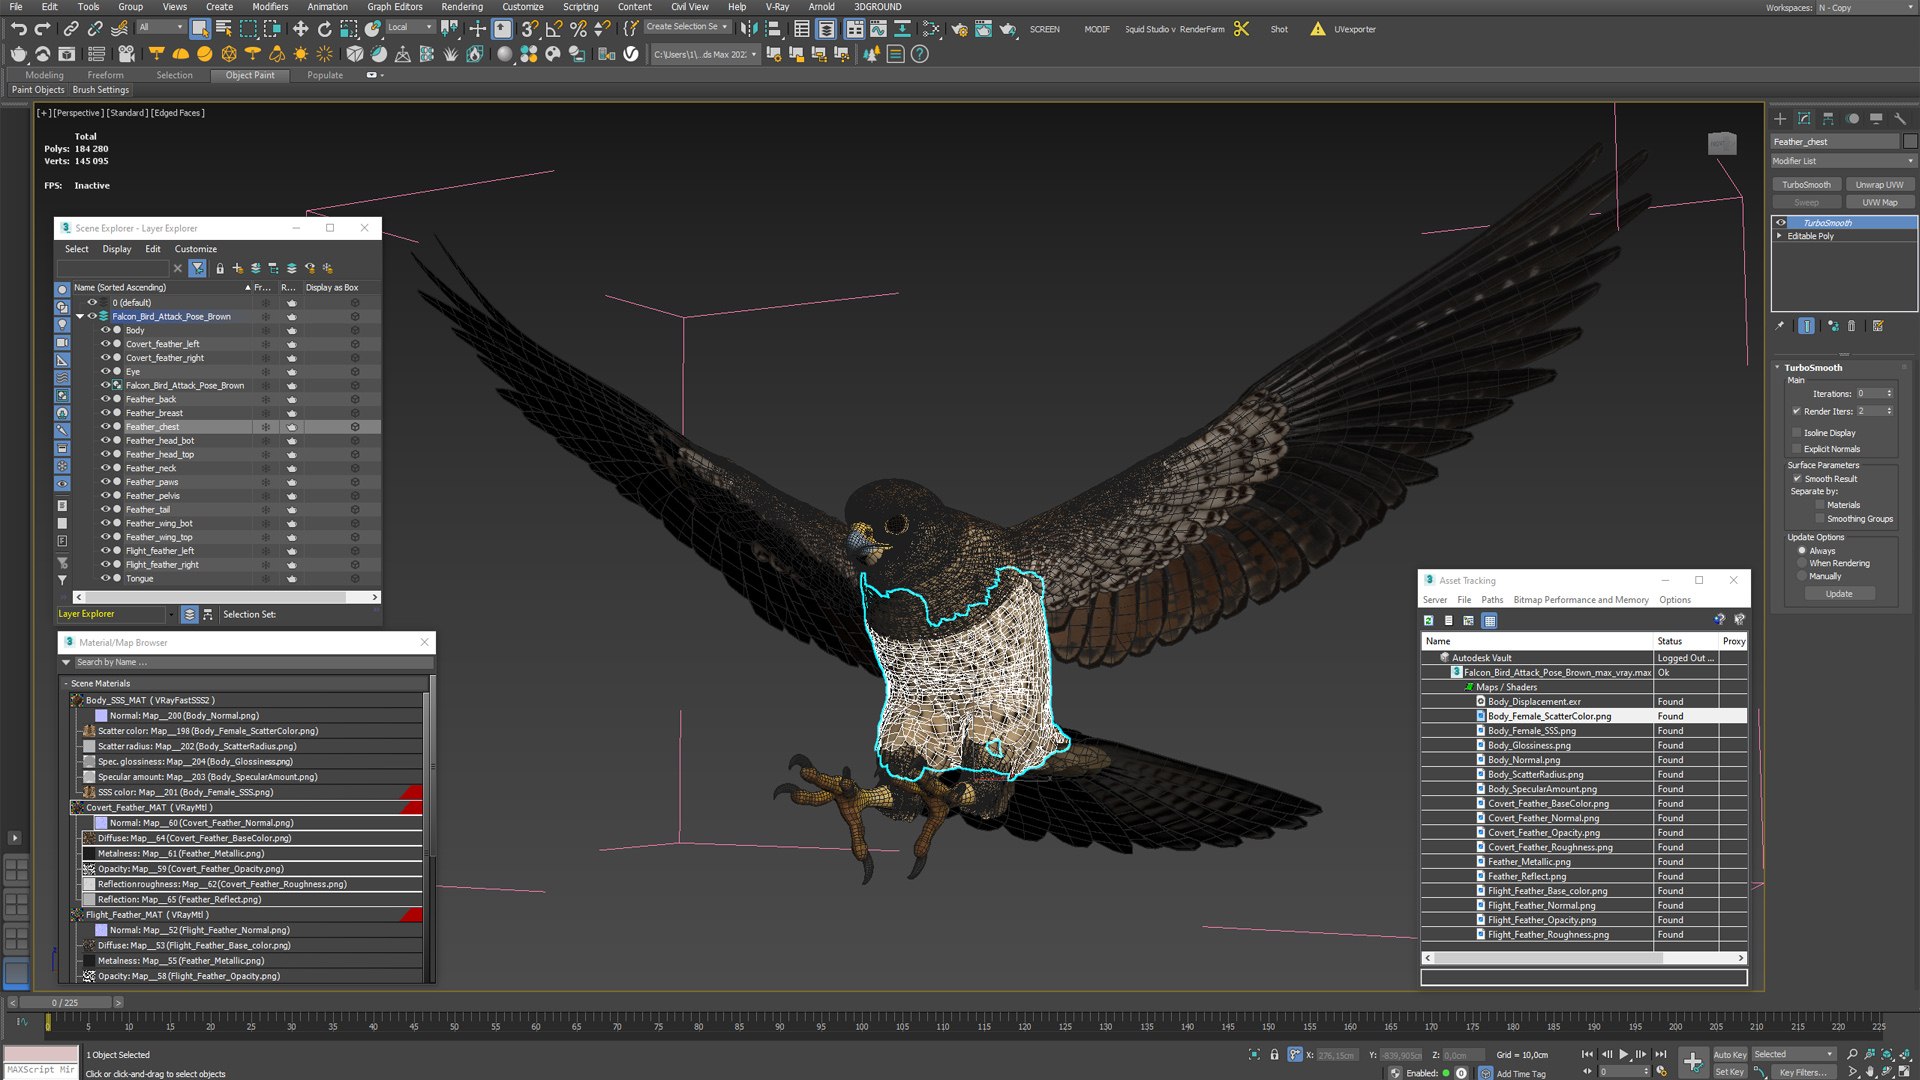Activate the Select and Move tool

click(x=300, y=29)
